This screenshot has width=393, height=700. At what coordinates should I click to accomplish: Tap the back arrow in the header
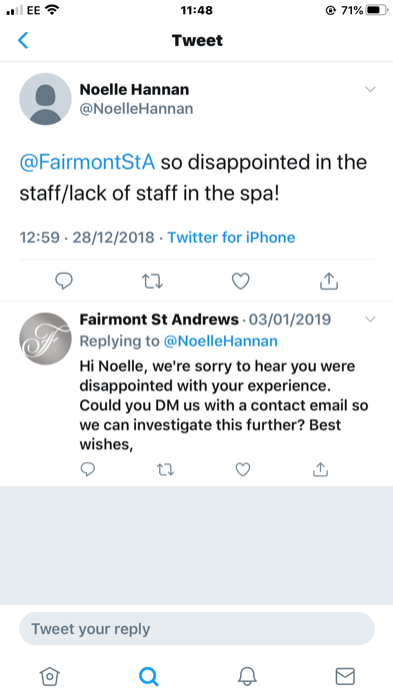pos(23,40)
